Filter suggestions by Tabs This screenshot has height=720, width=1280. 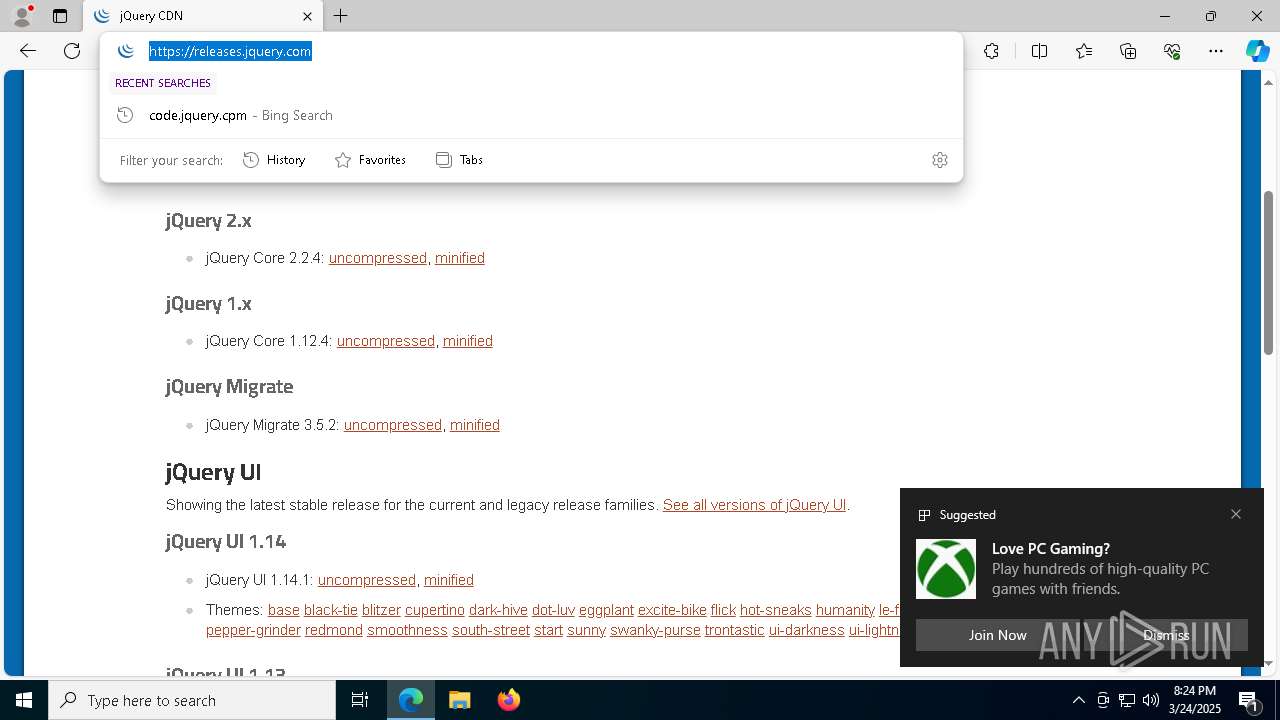coord(459,160)
